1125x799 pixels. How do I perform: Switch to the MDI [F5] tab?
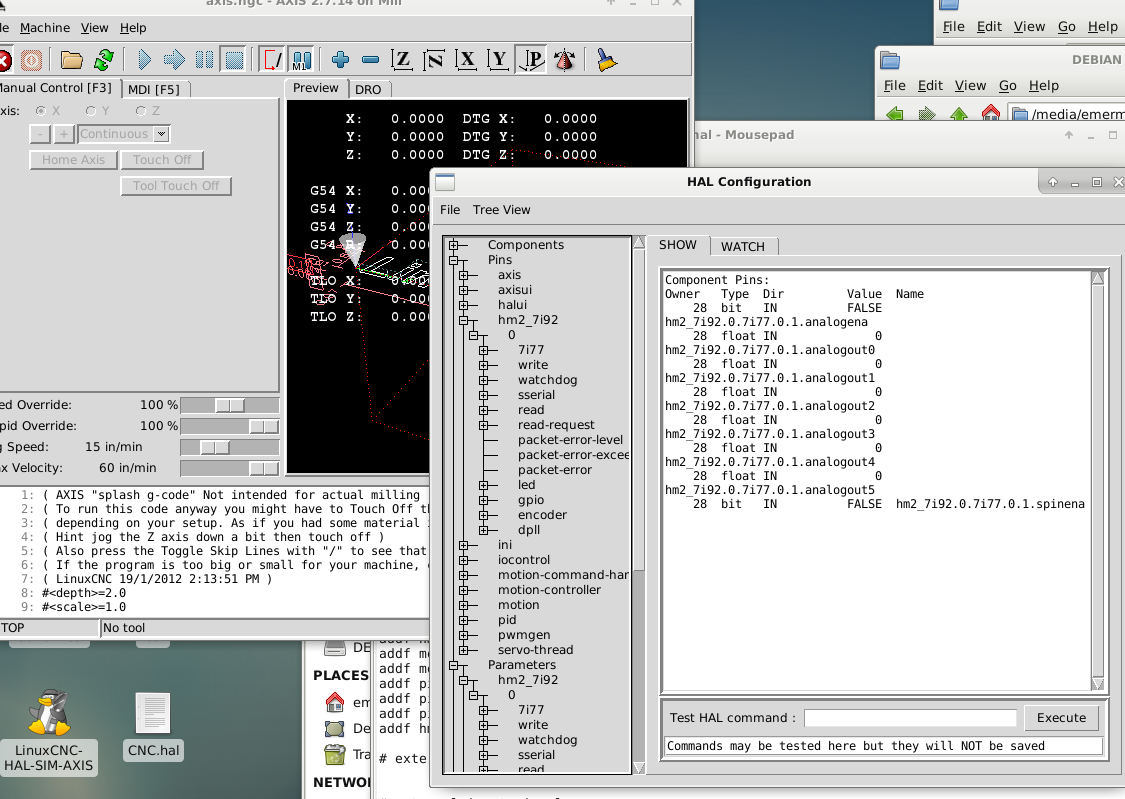point(154,90)
